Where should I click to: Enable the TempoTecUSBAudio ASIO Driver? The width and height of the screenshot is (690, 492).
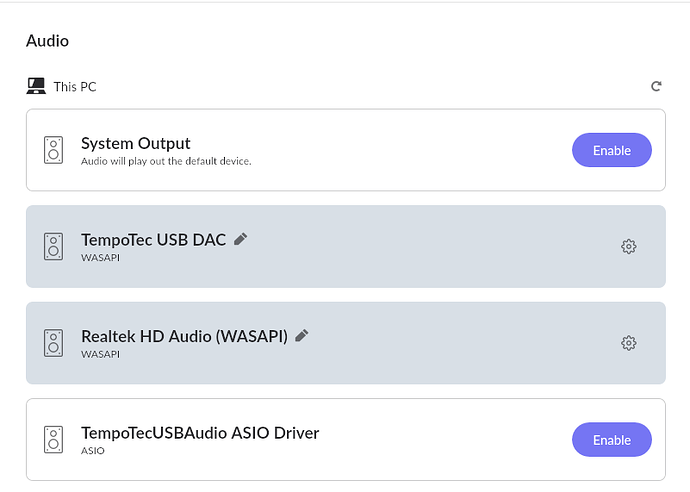tap(612, 440)
